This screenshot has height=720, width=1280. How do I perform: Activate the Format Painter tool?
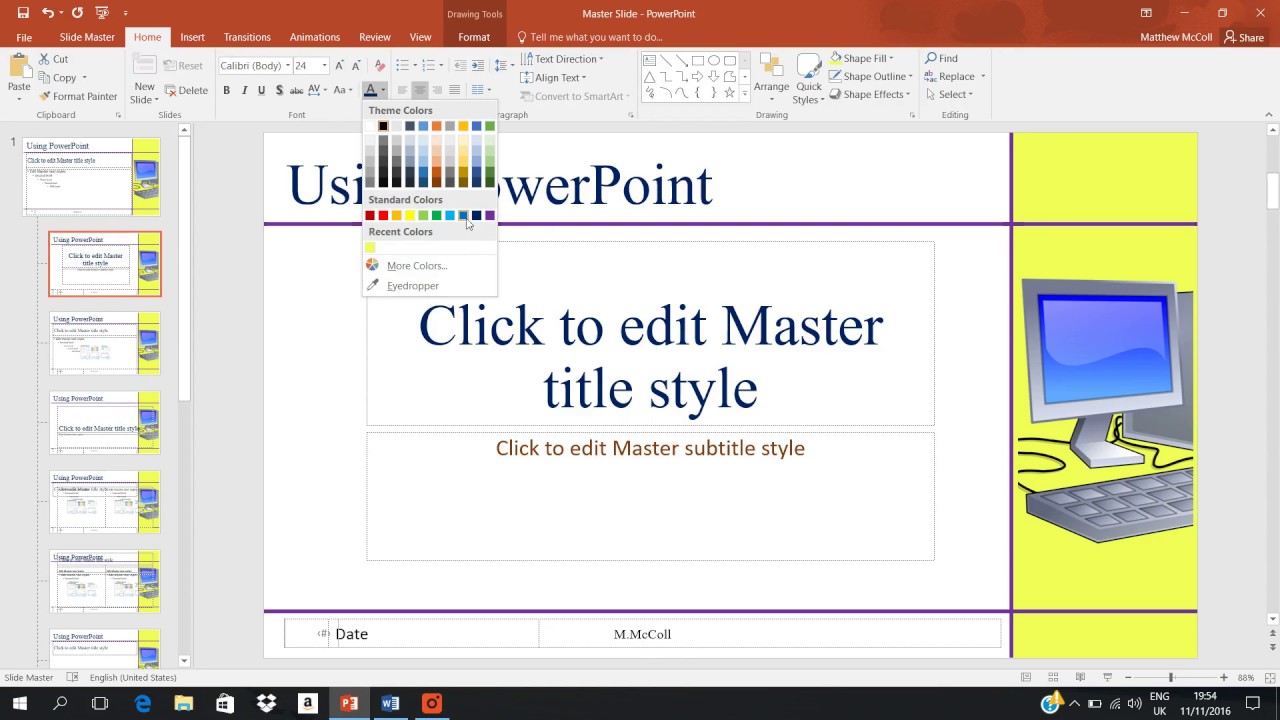pos(78,96)
